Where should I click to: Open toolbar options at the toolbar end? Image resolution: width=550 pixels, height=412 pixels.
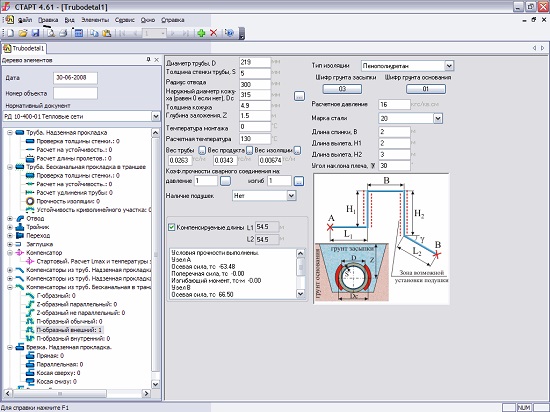241,34
